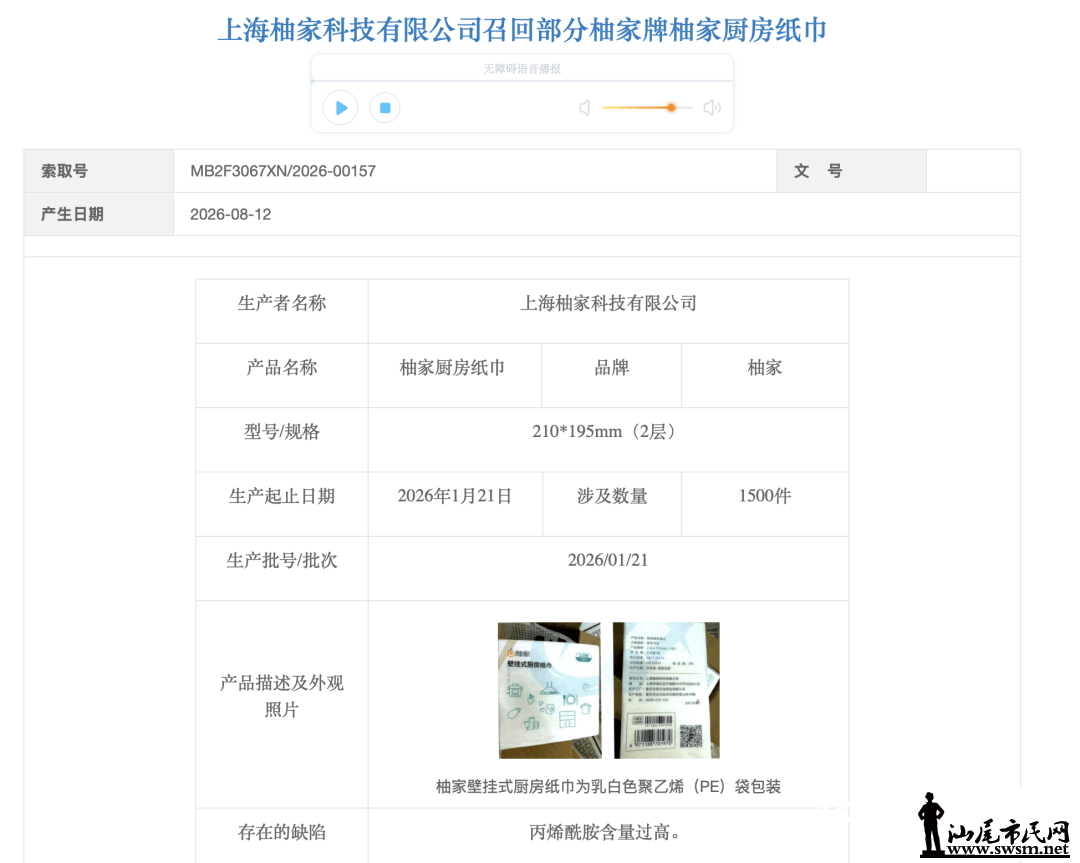Select the 涉及数量 label cell
Viewport: 1080px width, 863px height.
coord(612,504)
